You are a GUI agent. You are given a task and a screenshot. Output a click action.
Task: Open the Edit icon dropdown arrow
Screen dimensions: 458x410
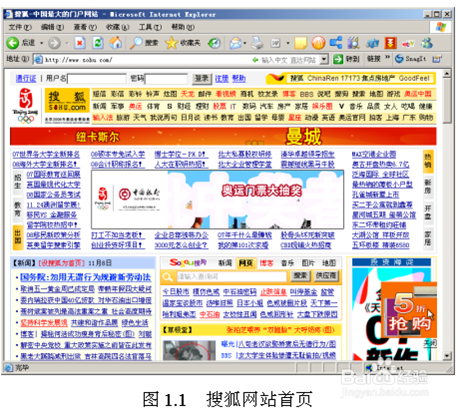[x=287, y=43]
